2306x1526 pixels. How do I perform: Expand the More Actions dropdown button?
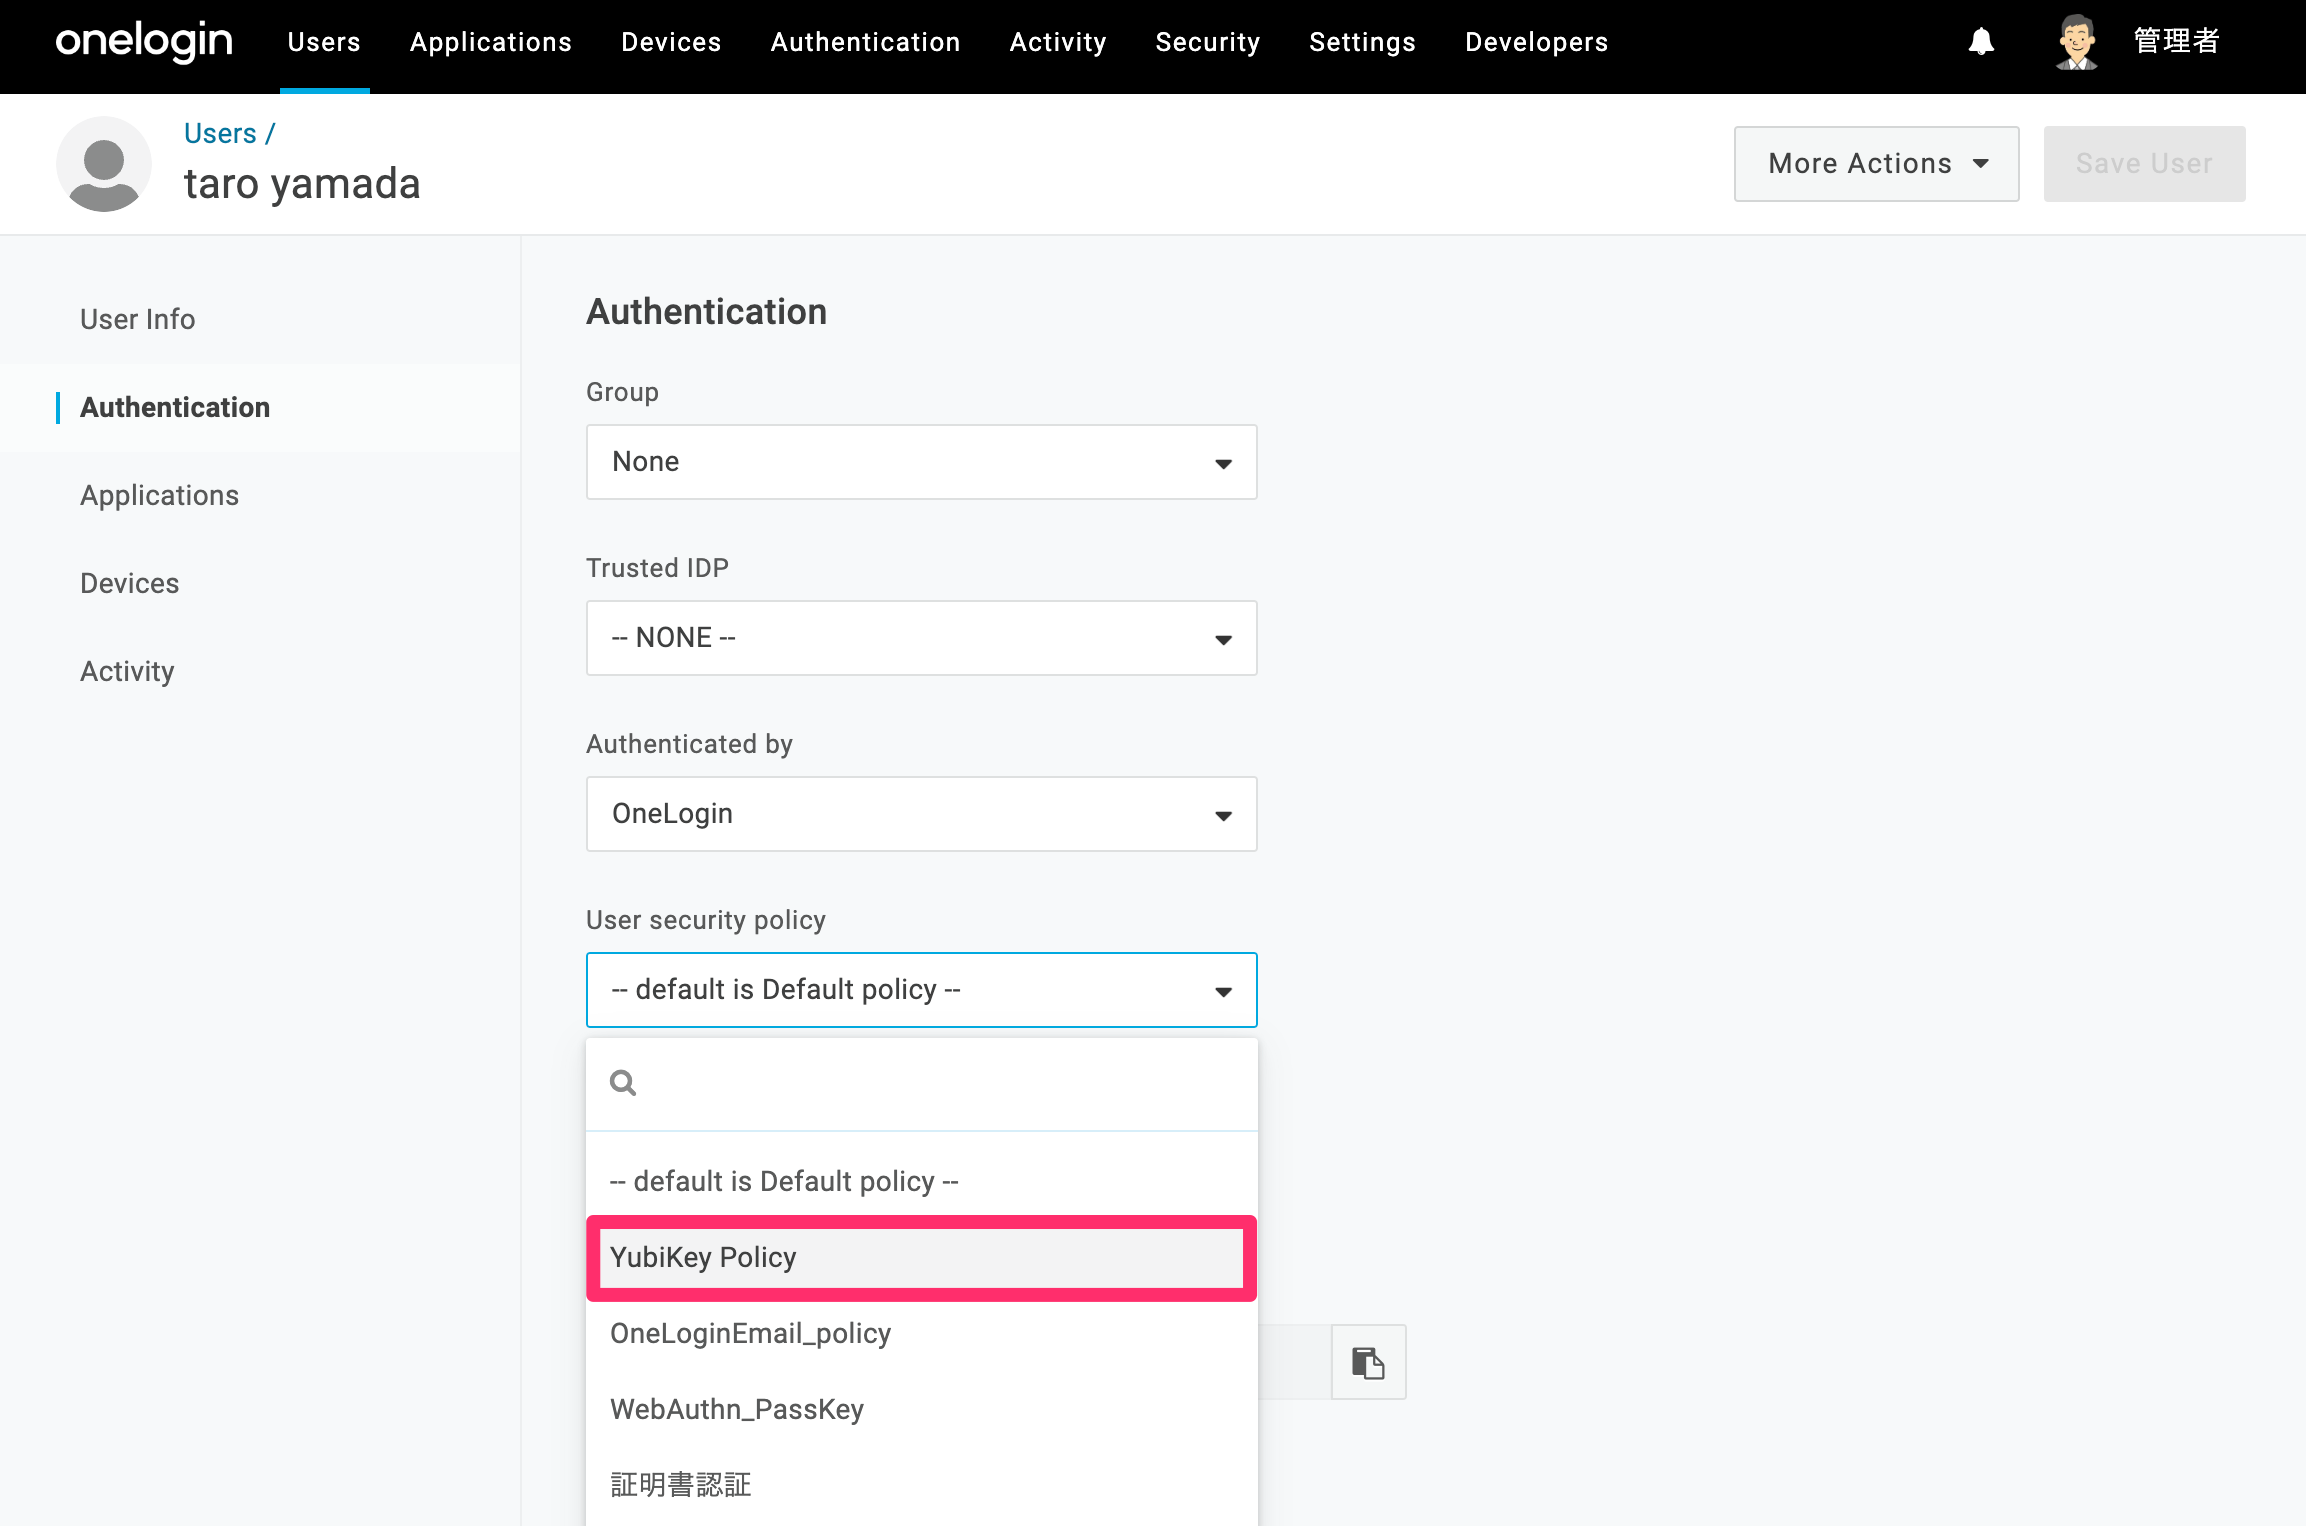tap(1877, 163)
